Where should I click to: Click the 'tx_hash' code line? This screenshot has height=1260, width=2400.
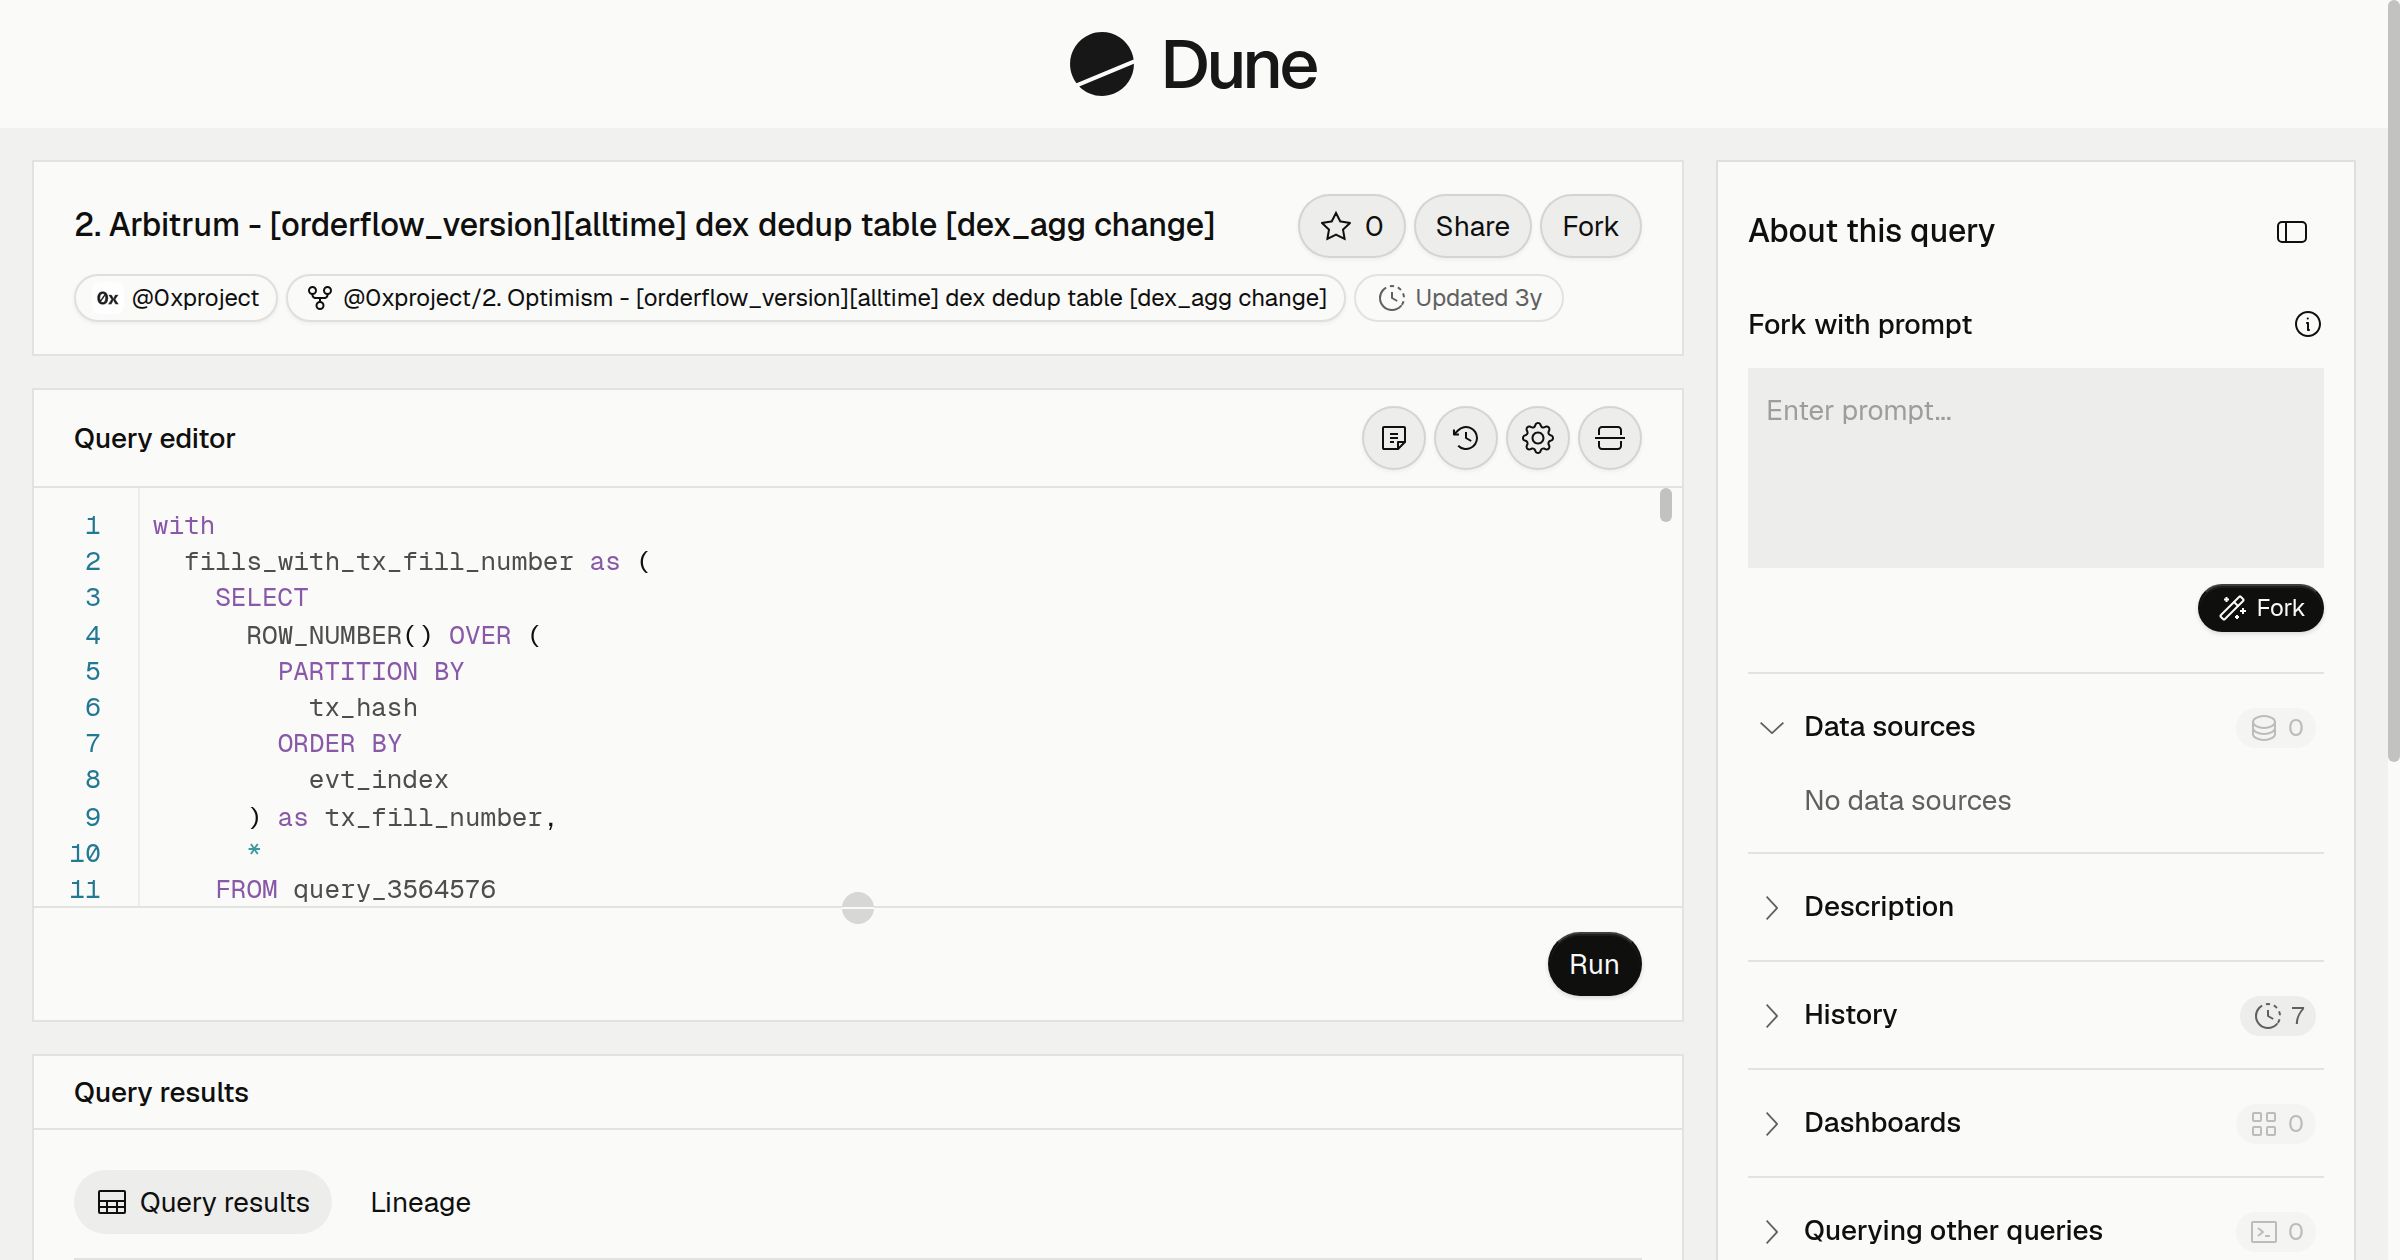point(363,708)
